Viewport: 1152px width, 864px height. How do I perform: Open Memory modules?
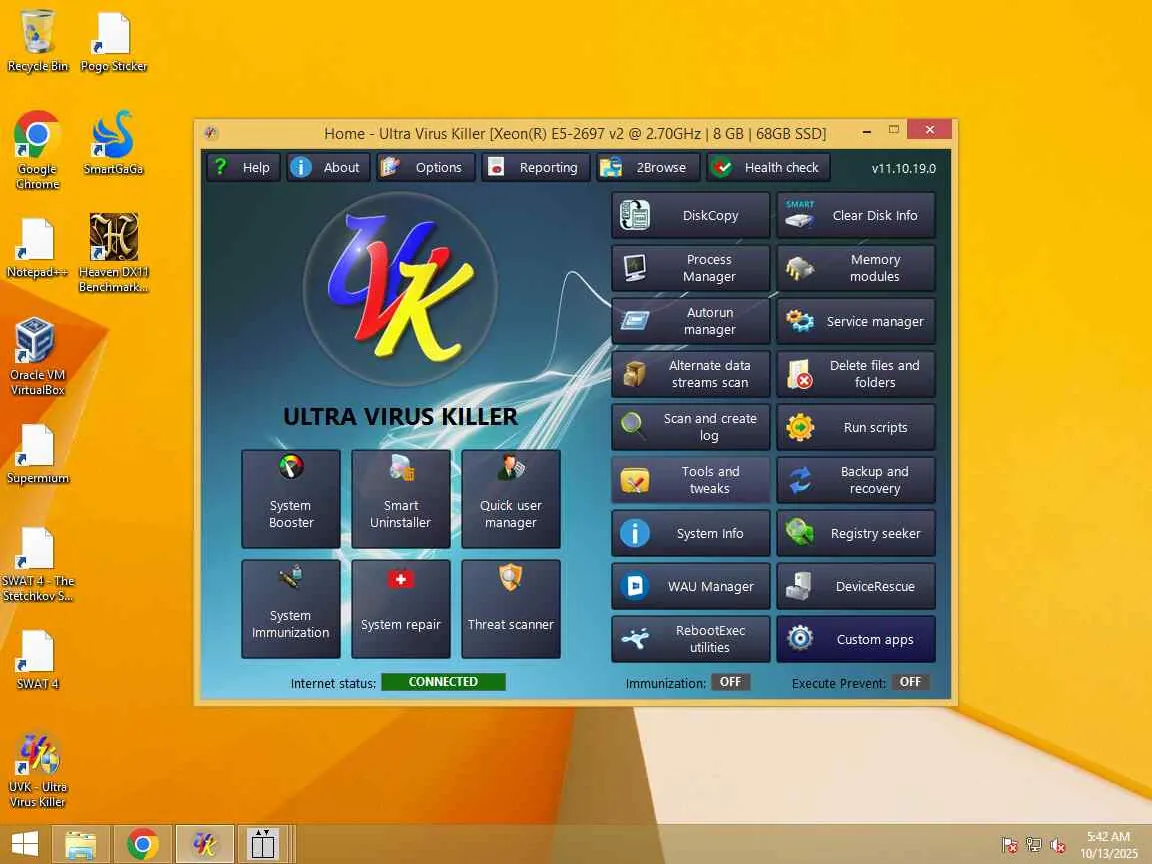[x=856, y=268]
